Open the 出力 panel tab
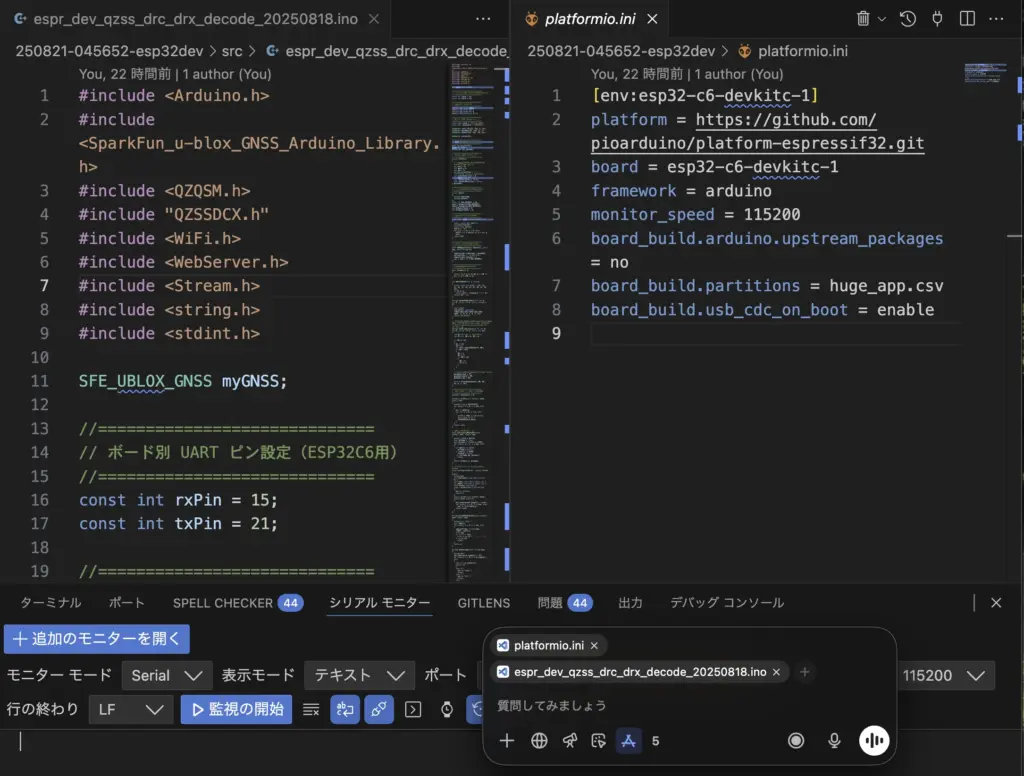 (630, 602)
